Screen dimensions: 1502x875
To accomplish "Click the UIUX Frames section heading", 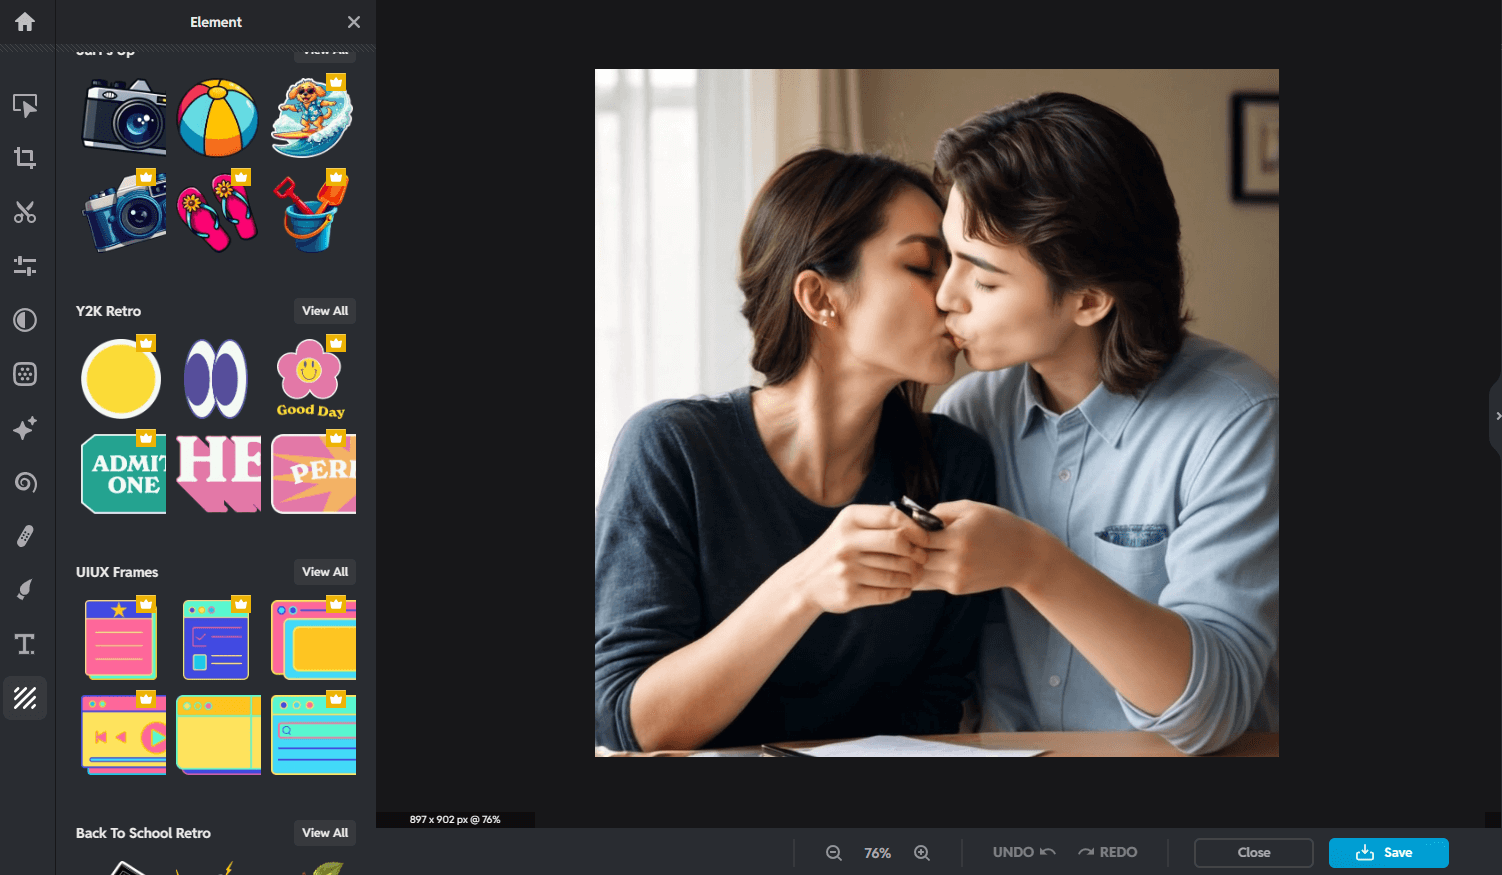I will [x=117, y=572].
